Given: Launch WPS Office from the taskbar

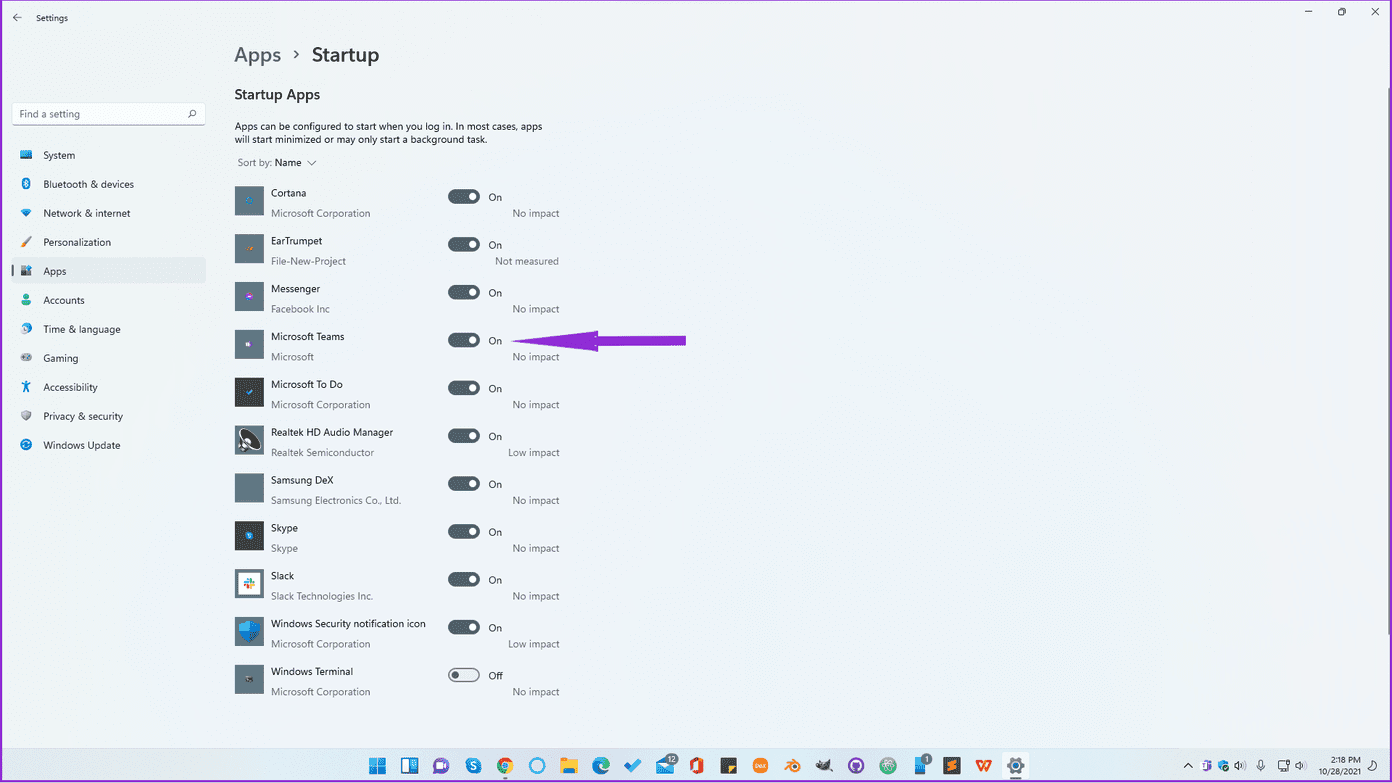Looking at the screenshot, I should coord(984,766).
